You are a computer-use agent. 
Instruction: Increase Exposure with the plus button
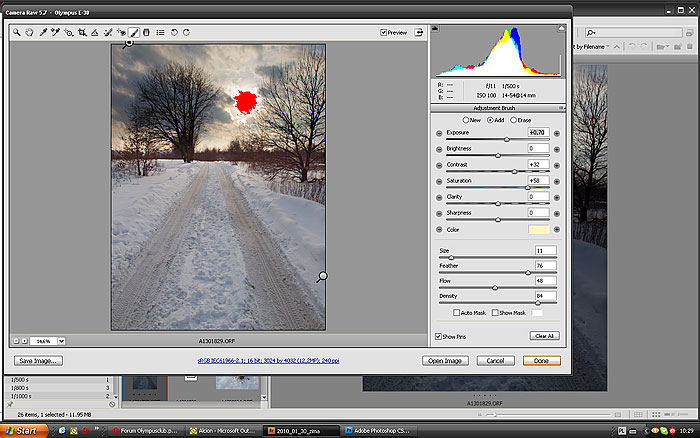click(x=556, y=133)
